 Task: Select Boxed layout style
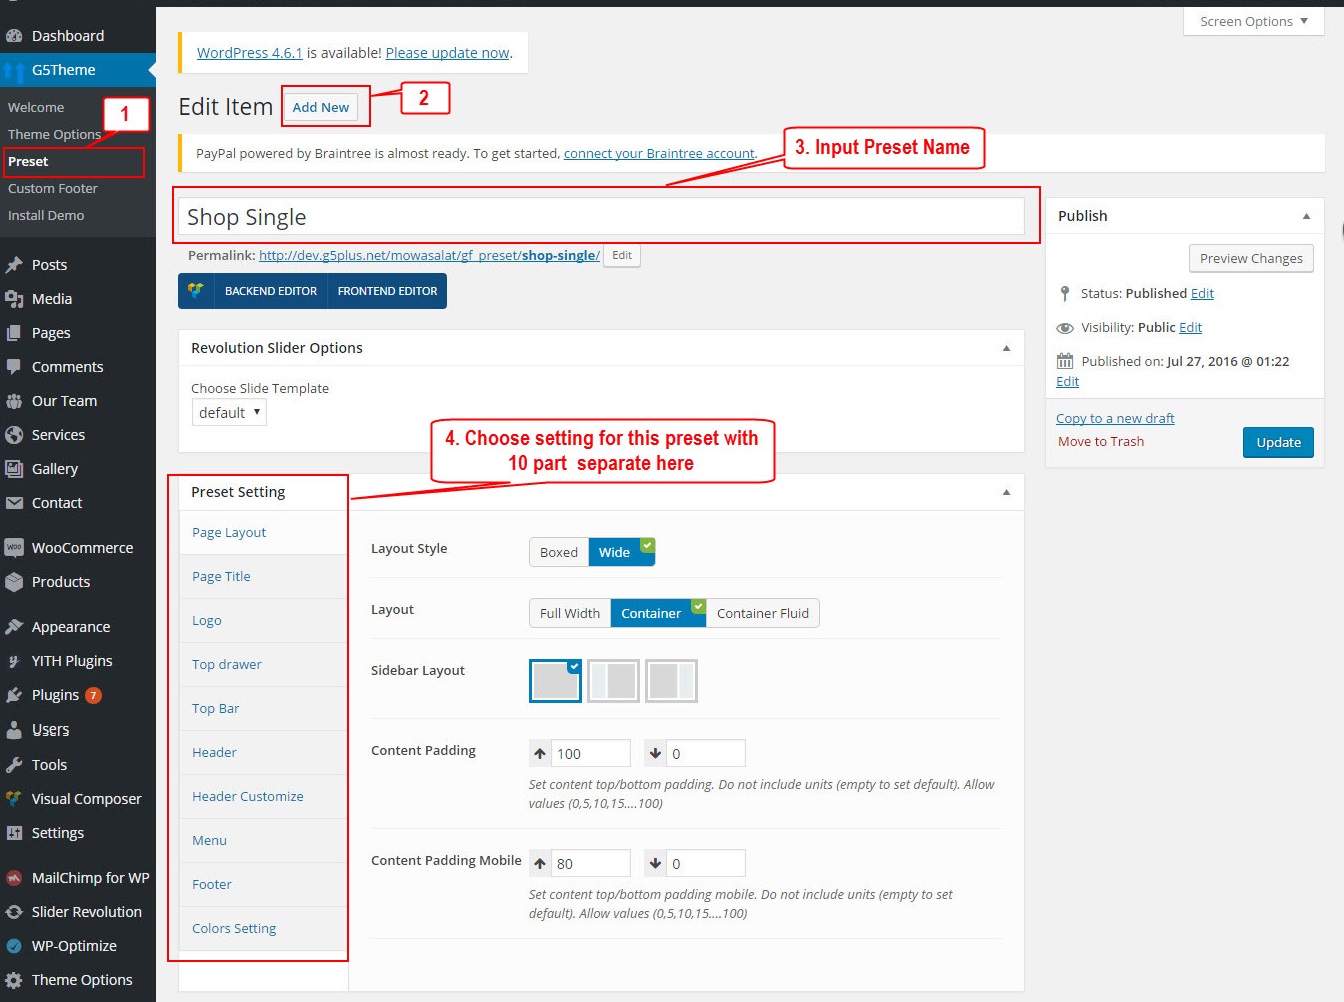coord(559,552)
